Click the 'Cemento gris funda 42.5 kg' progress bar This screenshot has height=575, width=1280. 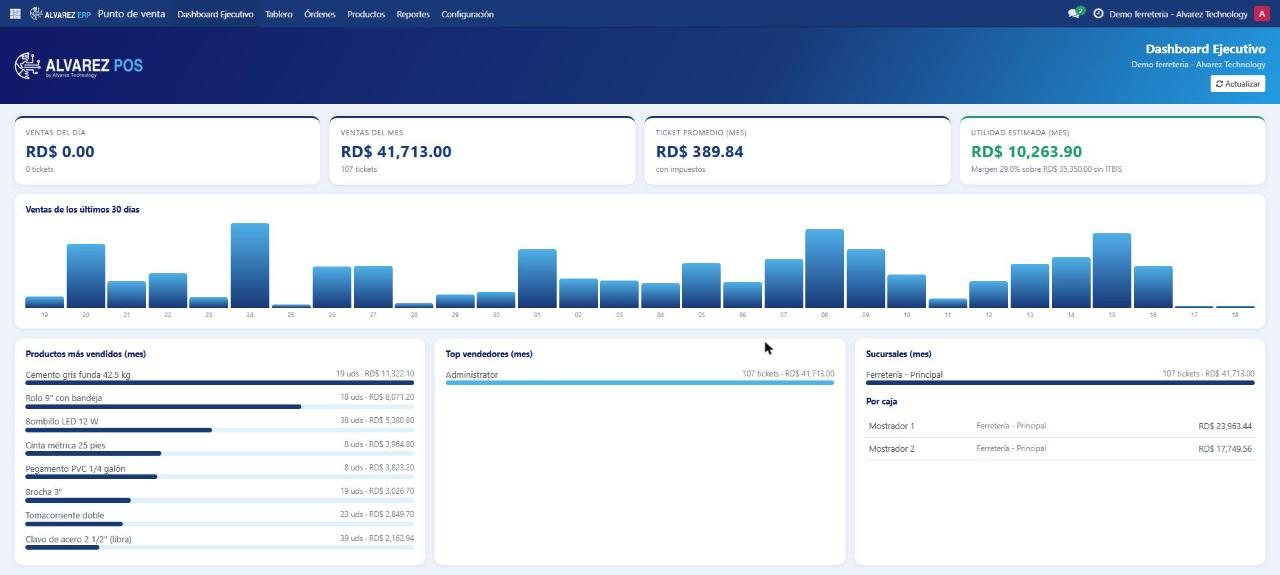[220, 383]
